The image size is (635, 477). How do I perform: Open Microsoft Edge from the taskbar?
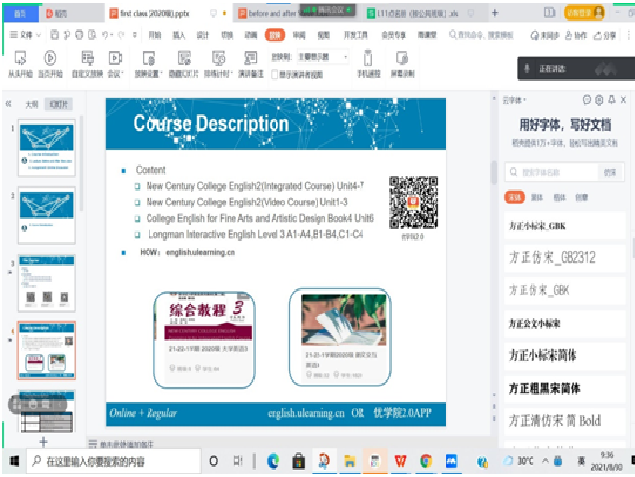273,461
